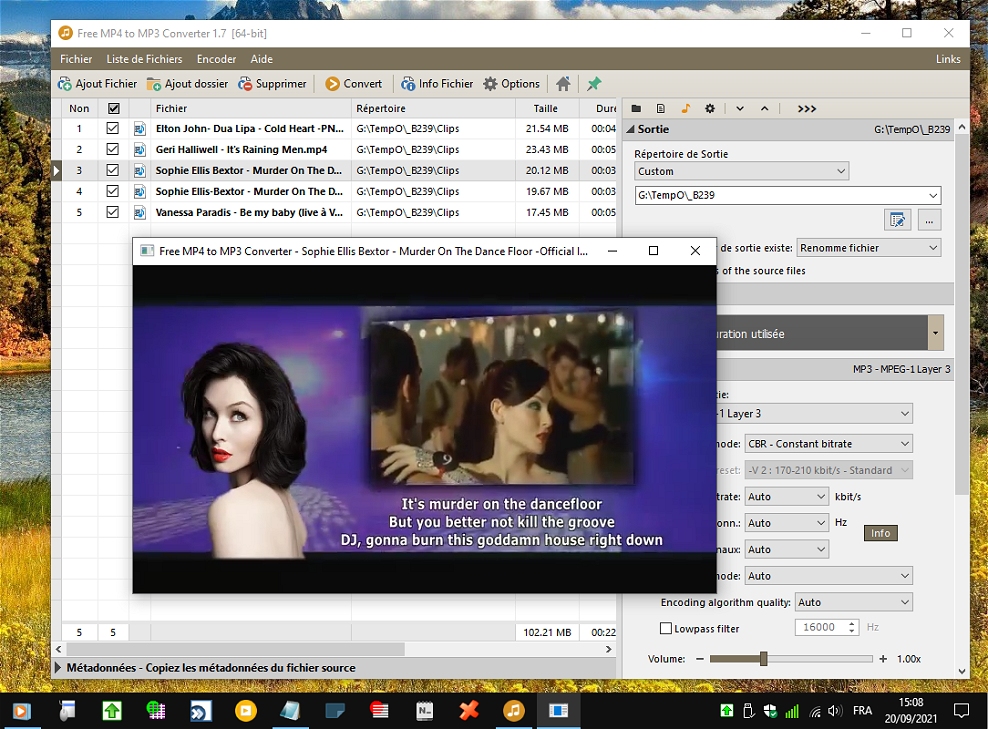
Task: Click Links in the menu bar
Action: pos(948,59)
